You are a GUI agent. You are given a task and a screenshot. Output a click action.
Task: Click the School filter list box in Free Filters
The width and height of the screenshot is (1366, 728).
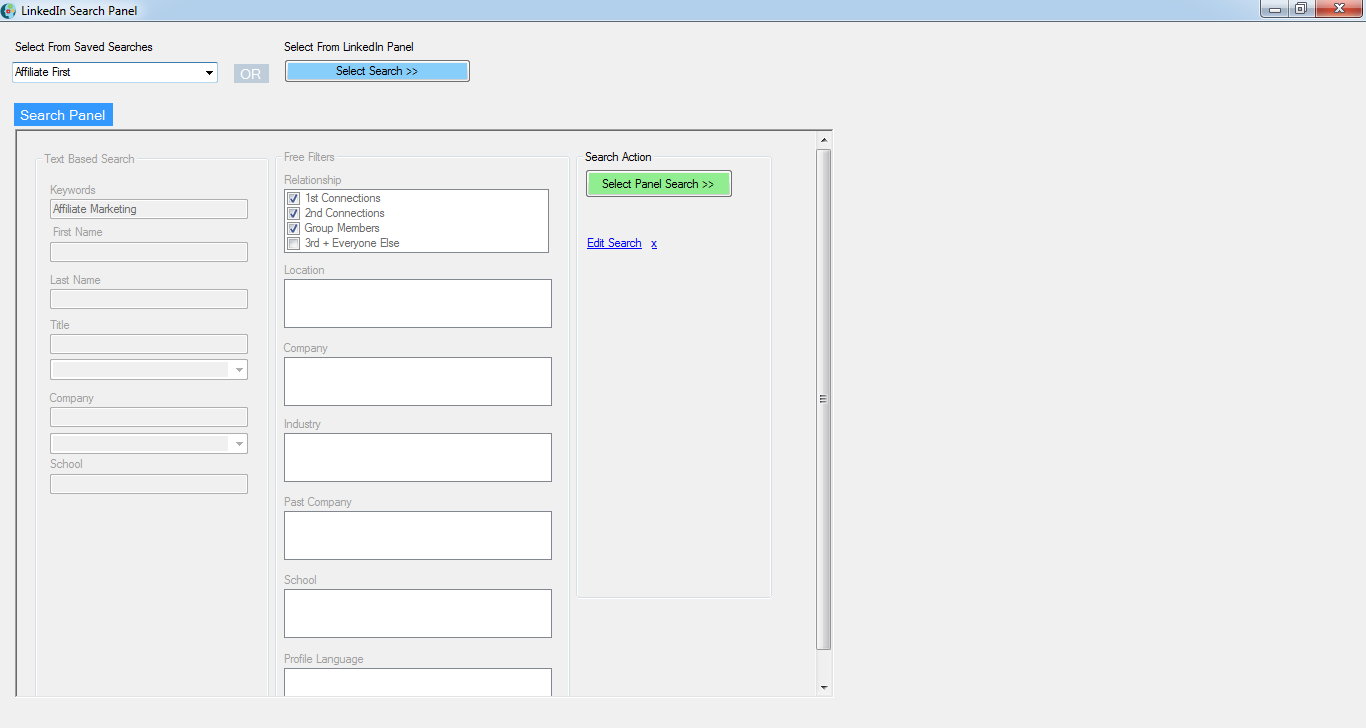418,613
